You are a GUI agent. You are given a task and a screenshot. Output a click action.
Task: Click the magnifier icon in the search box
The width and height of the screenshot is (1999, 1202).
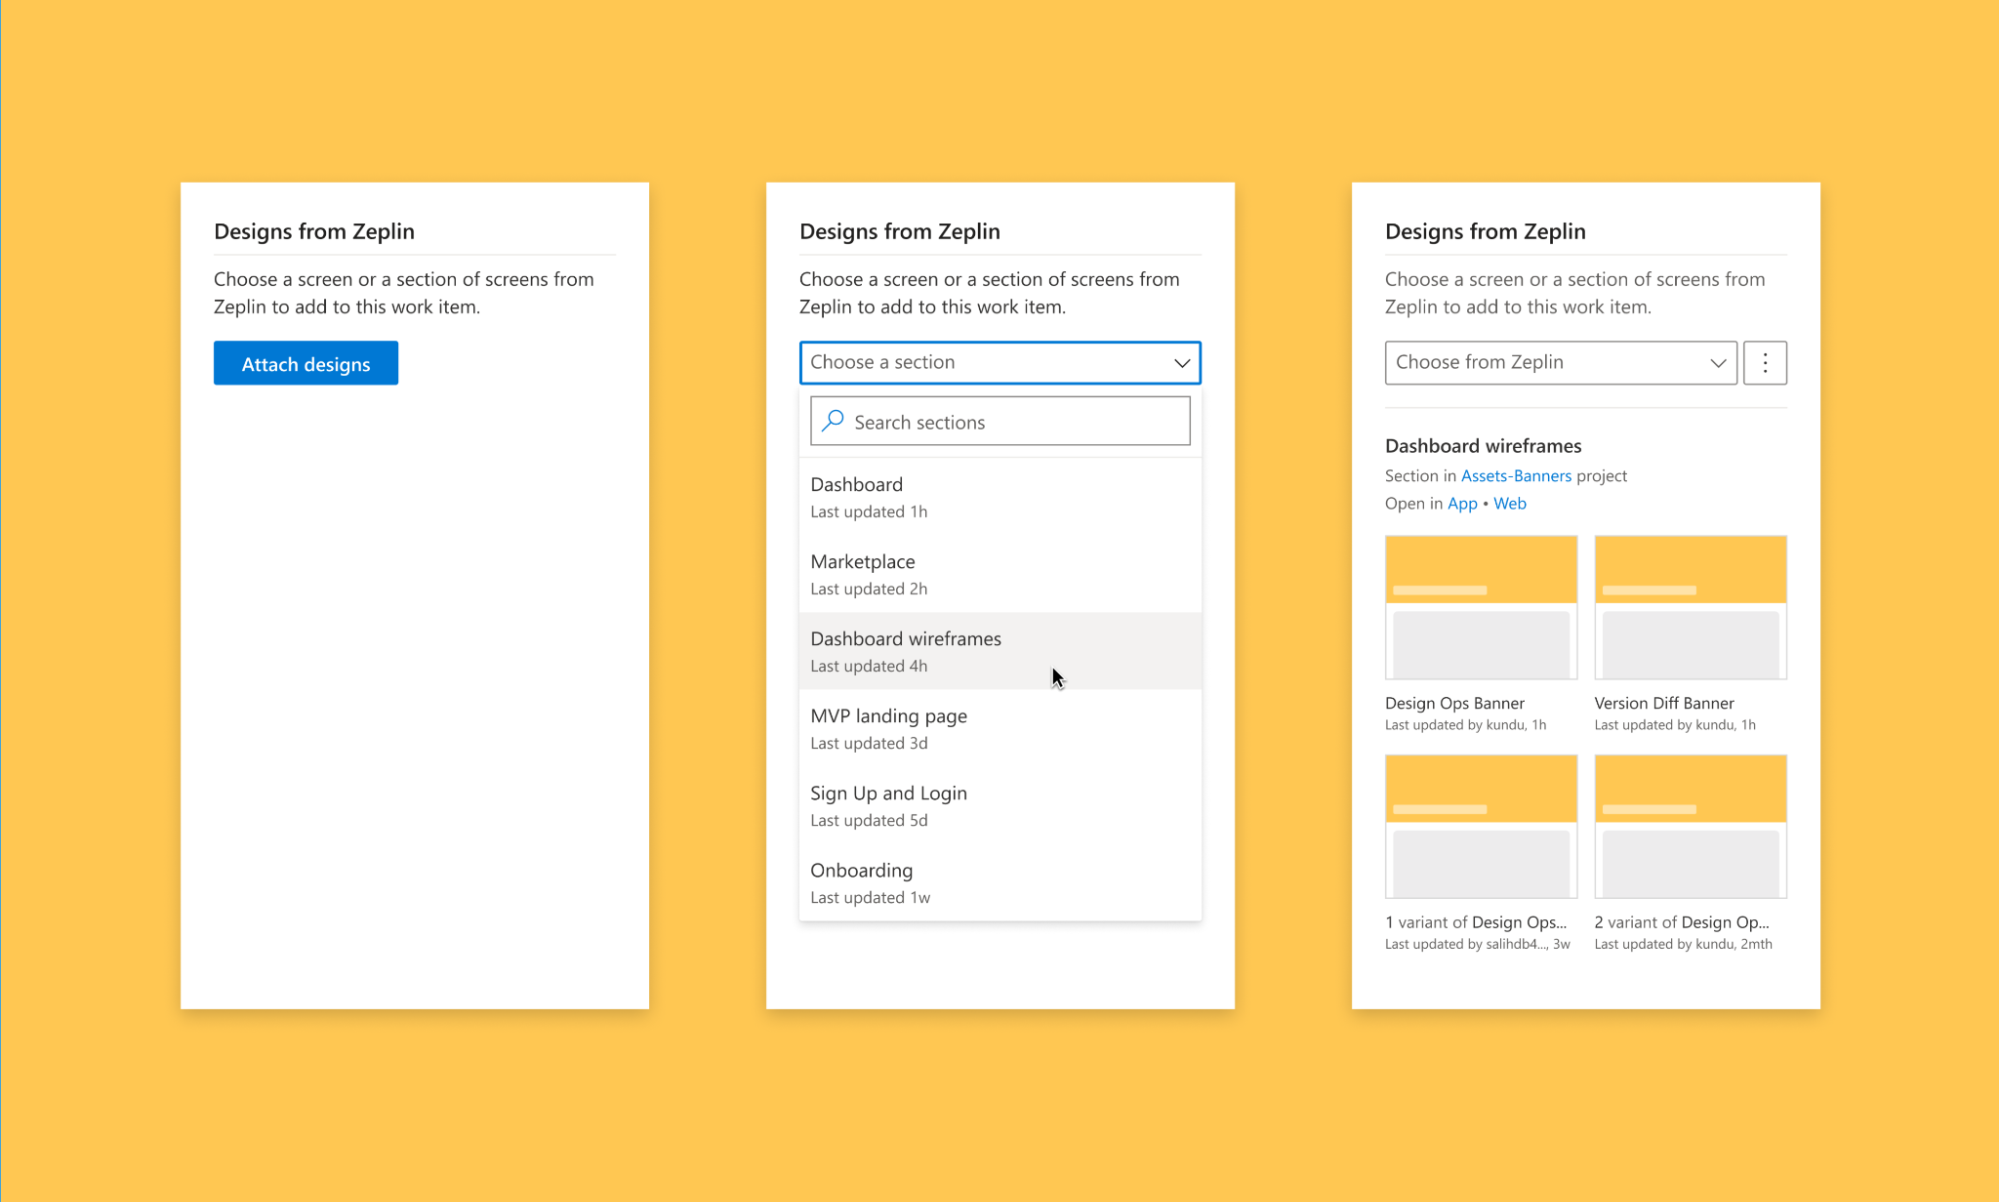[x=832, y=421]
